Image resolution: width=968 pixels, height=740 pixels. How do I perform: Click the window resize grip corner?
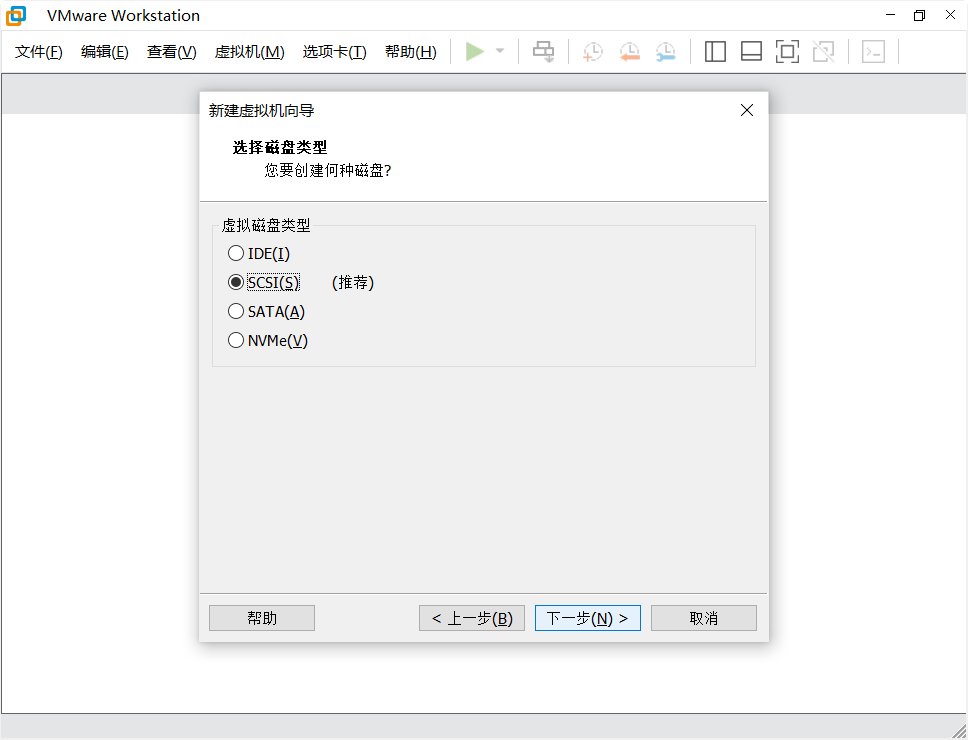click(x=959, y=731)
